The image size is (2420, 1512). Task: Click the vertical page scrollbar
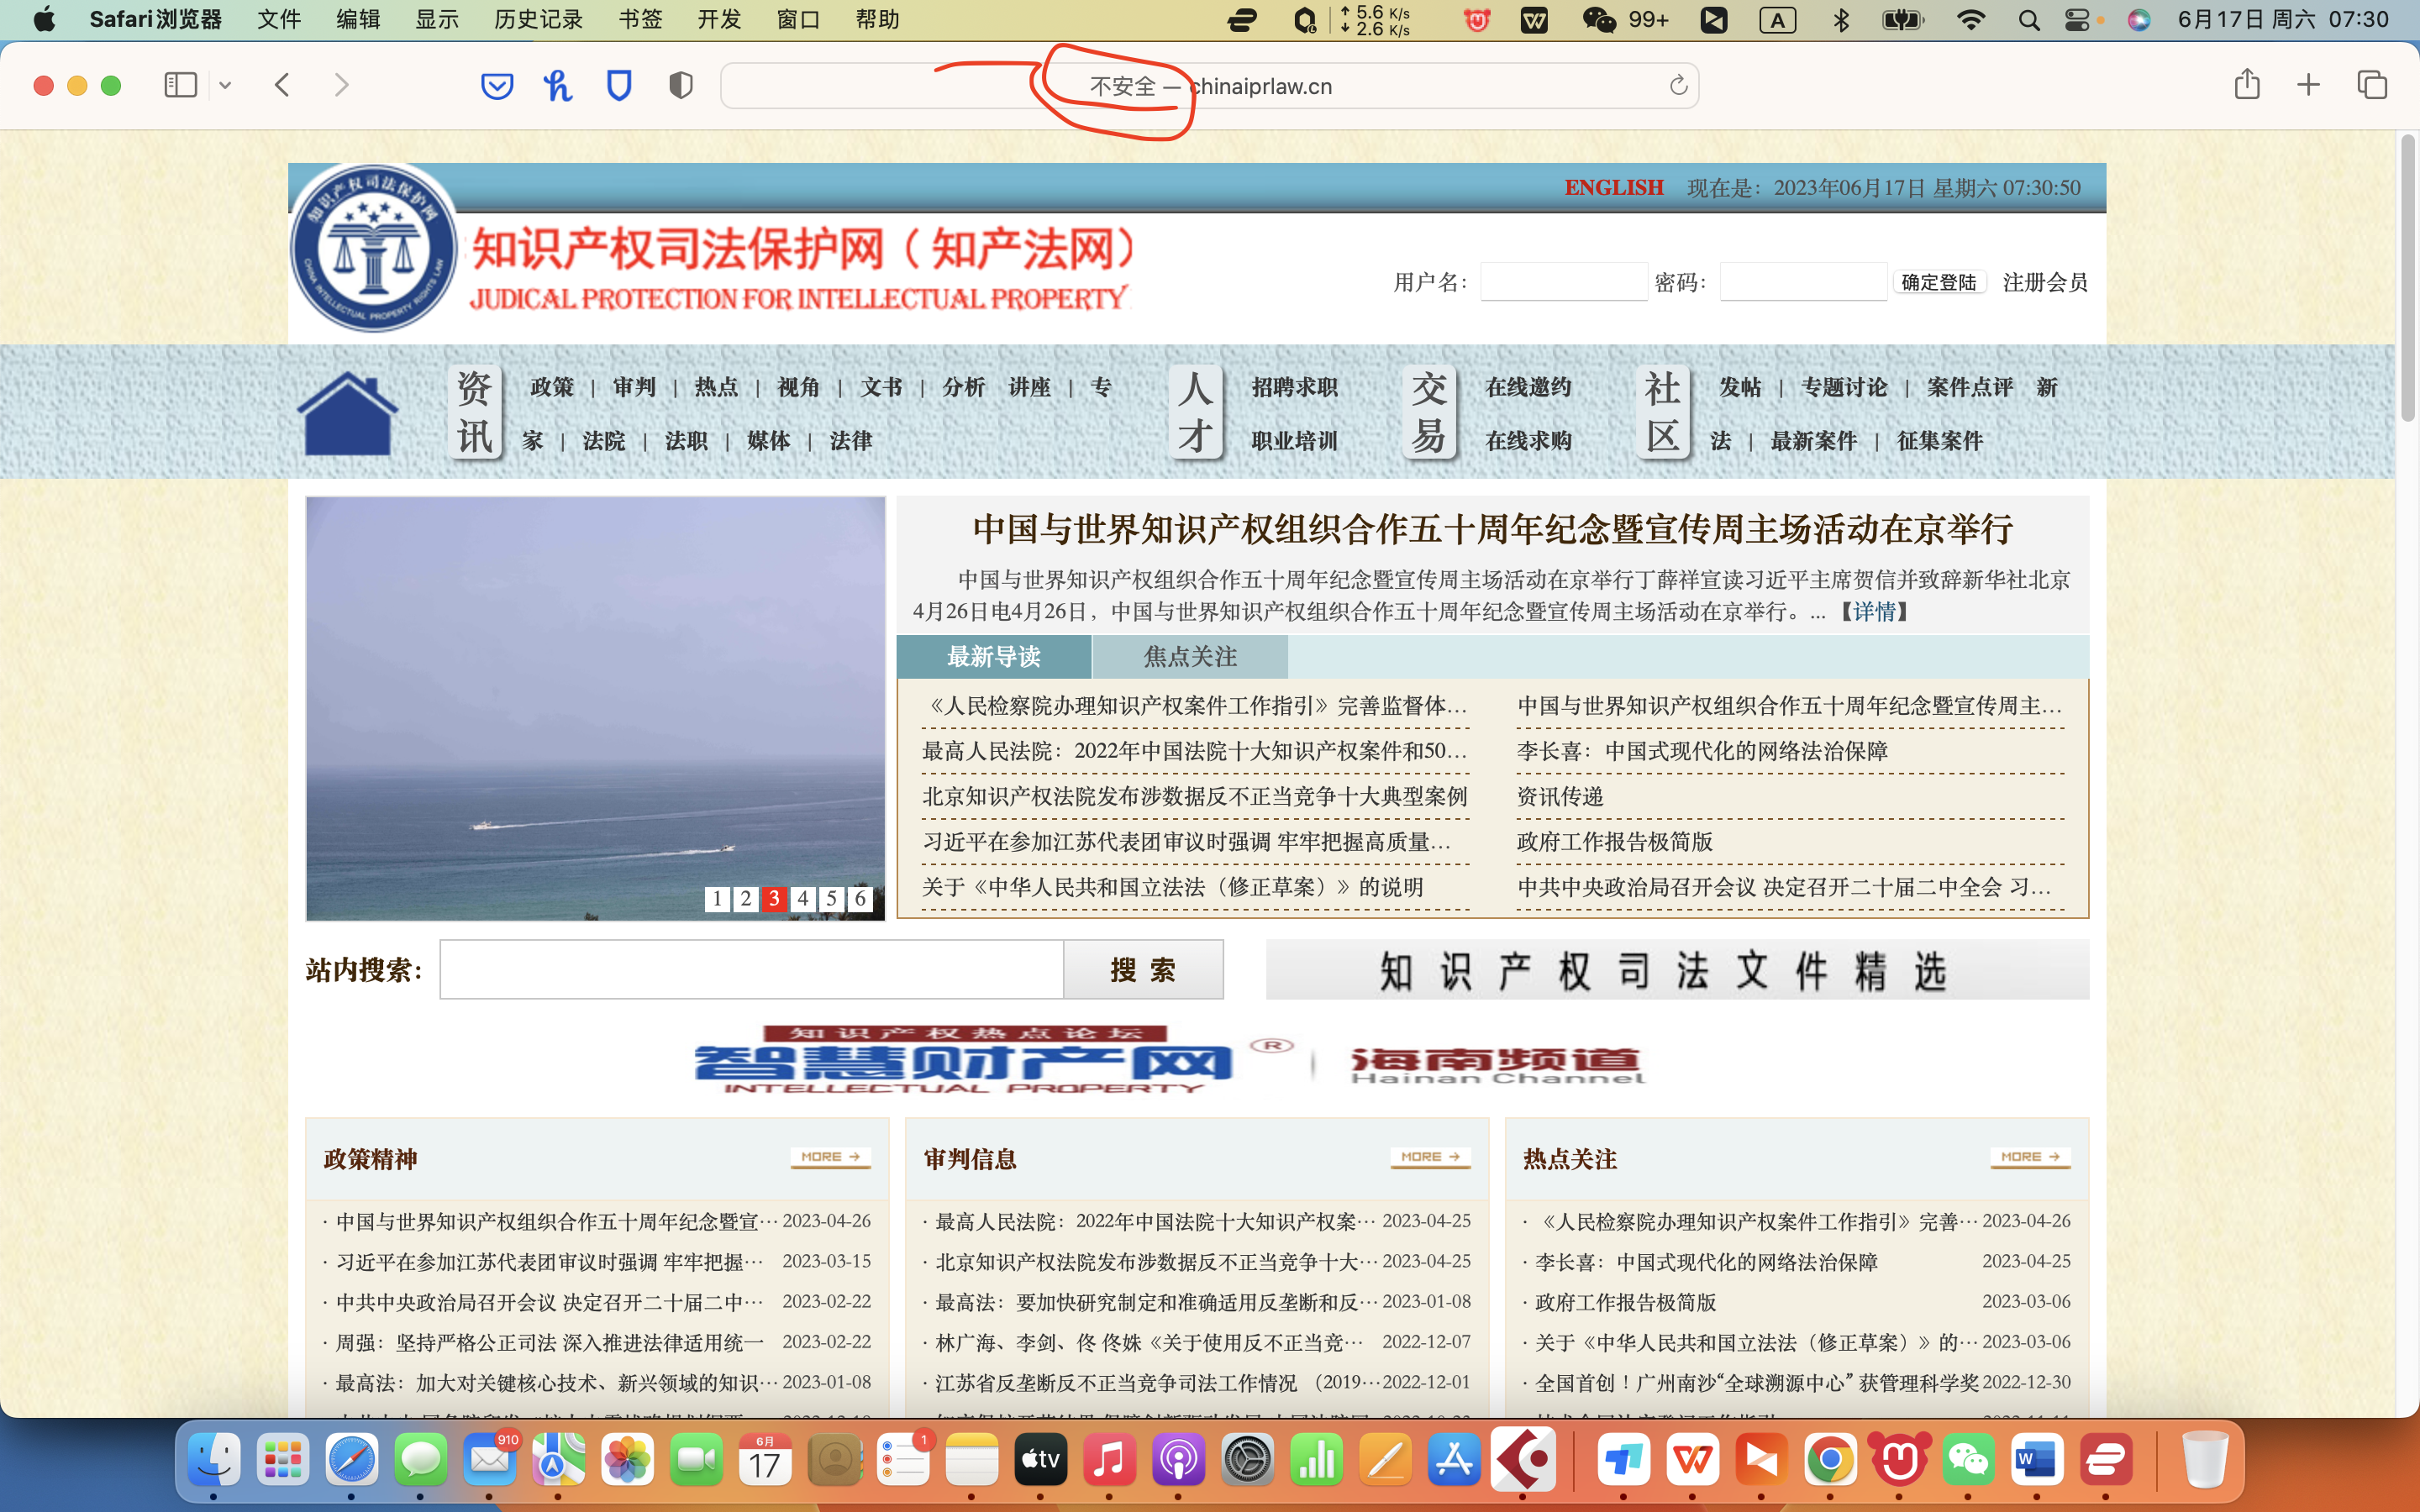coord(2408,280)
